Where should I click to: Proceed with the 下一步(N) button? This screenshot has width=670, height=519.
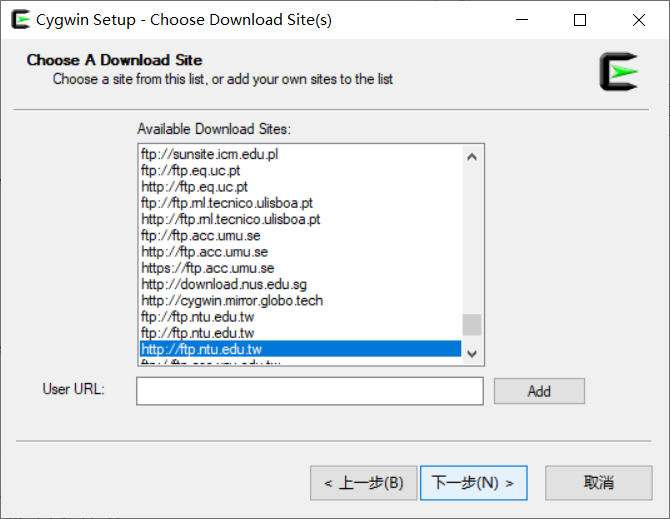[473, 483]
